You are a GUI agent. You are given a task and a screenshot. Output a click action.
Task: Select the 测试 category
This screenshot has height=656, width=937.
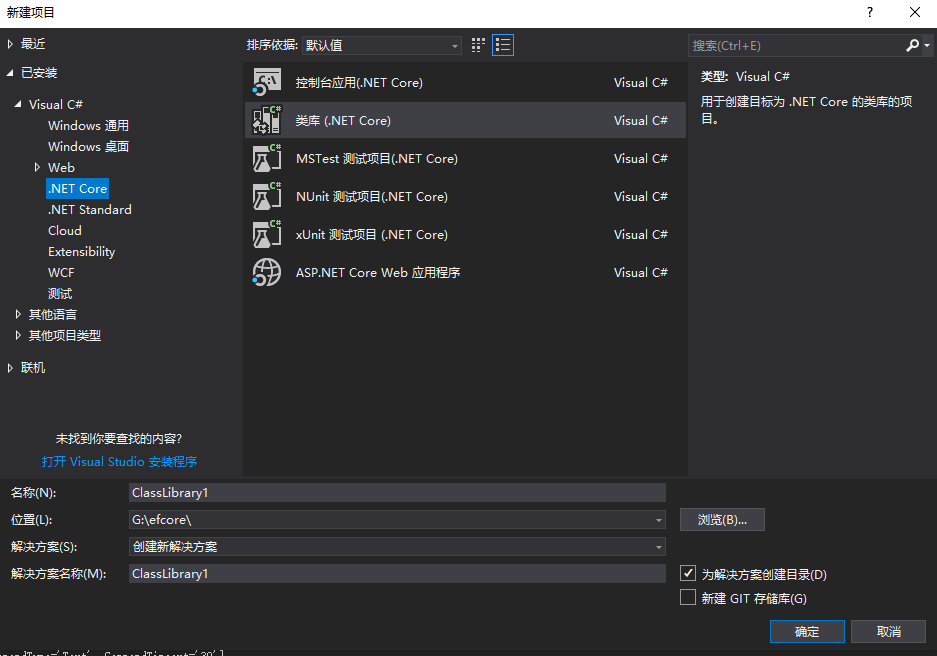pyautogui.click(x=60, y=293)
